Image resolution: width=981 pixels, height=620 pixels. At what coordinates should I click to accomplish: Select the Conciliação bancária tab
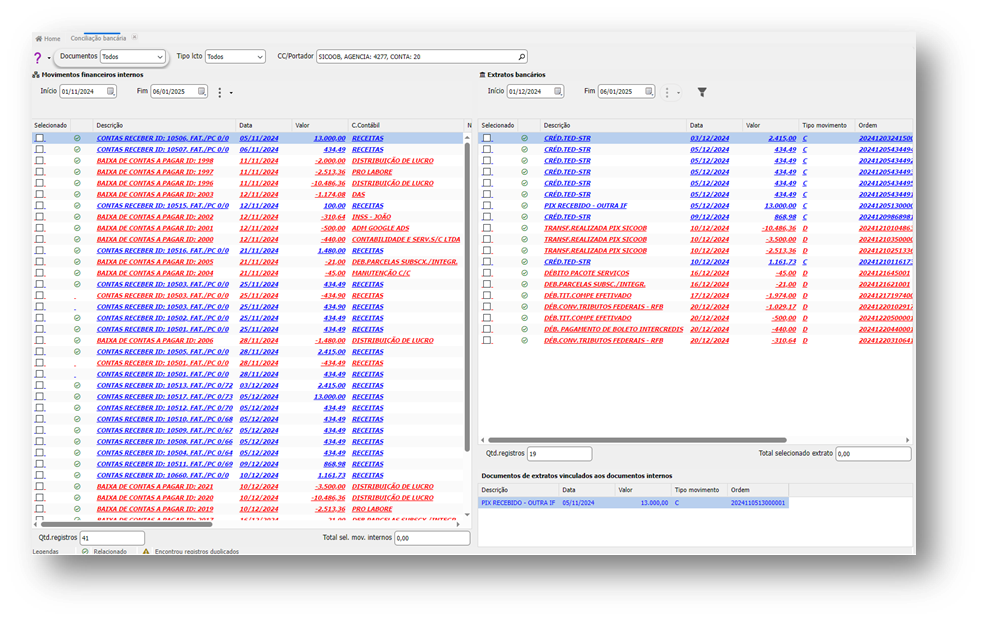tap(98, 39)
